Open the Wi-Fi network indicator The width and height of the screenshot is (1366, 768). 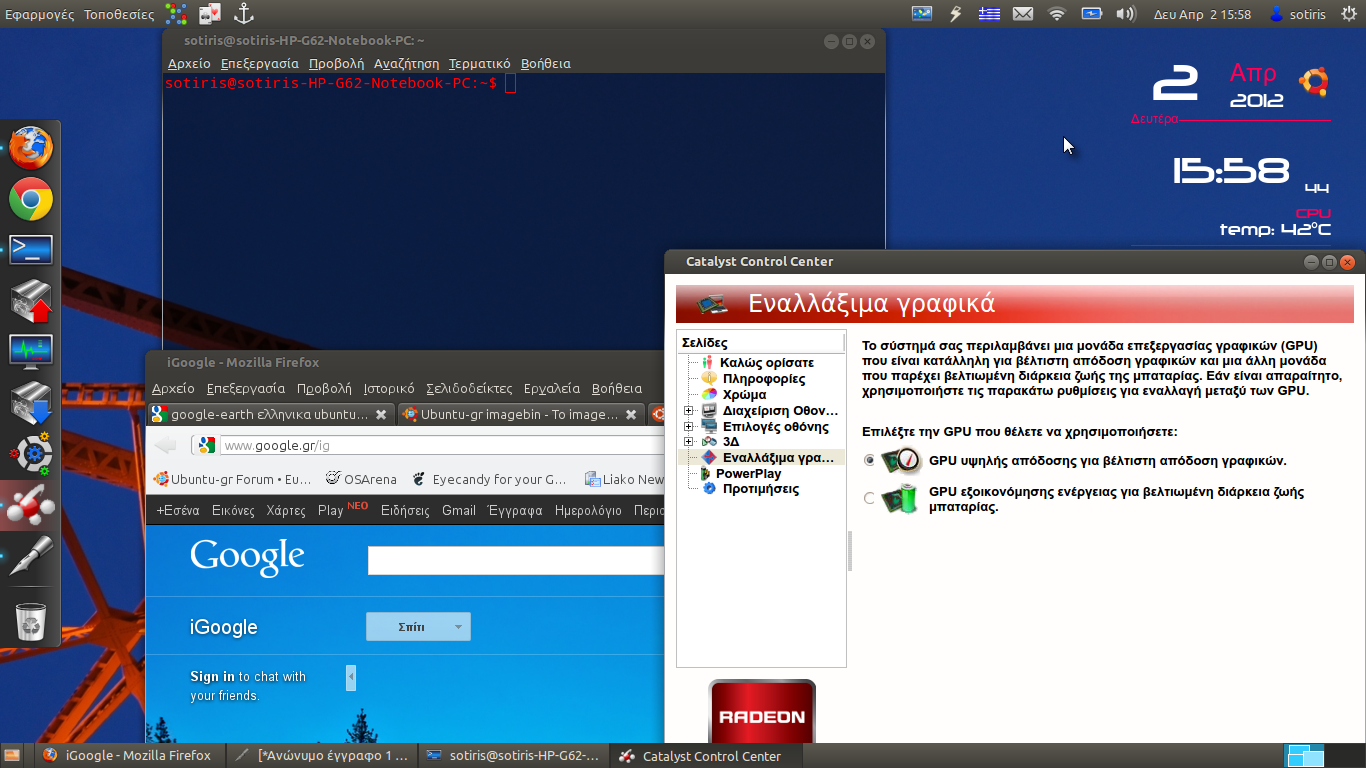pos(1057,14)
